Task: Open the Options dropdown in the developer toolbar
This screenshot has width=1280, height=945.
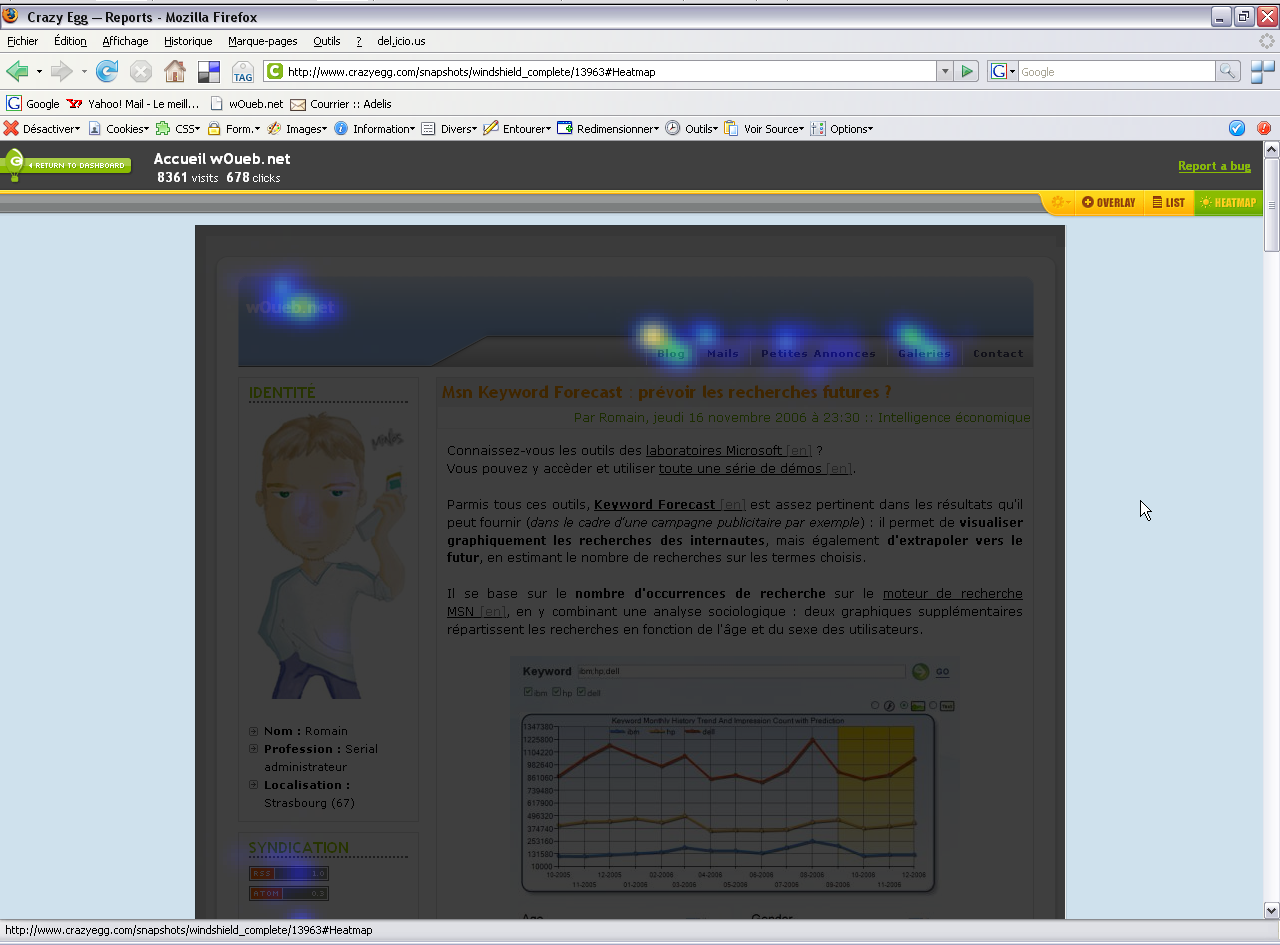Action: [x=843, y=128]
